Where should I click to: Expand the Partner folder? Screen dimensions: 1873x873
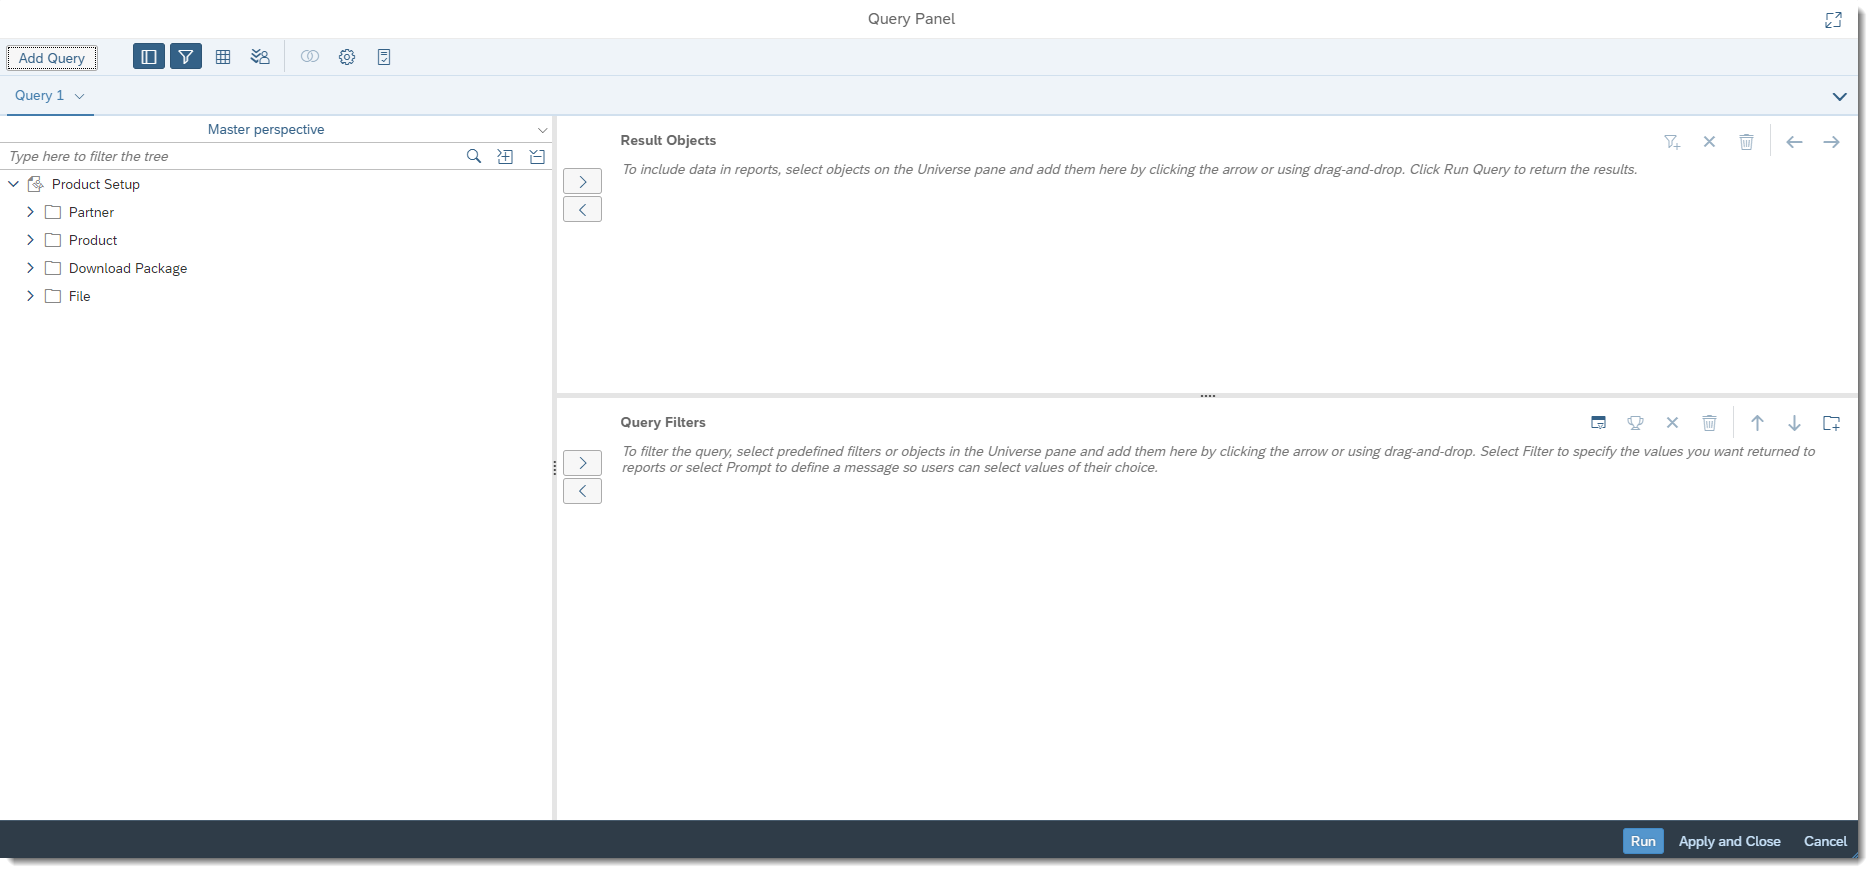tap(30, 212)
